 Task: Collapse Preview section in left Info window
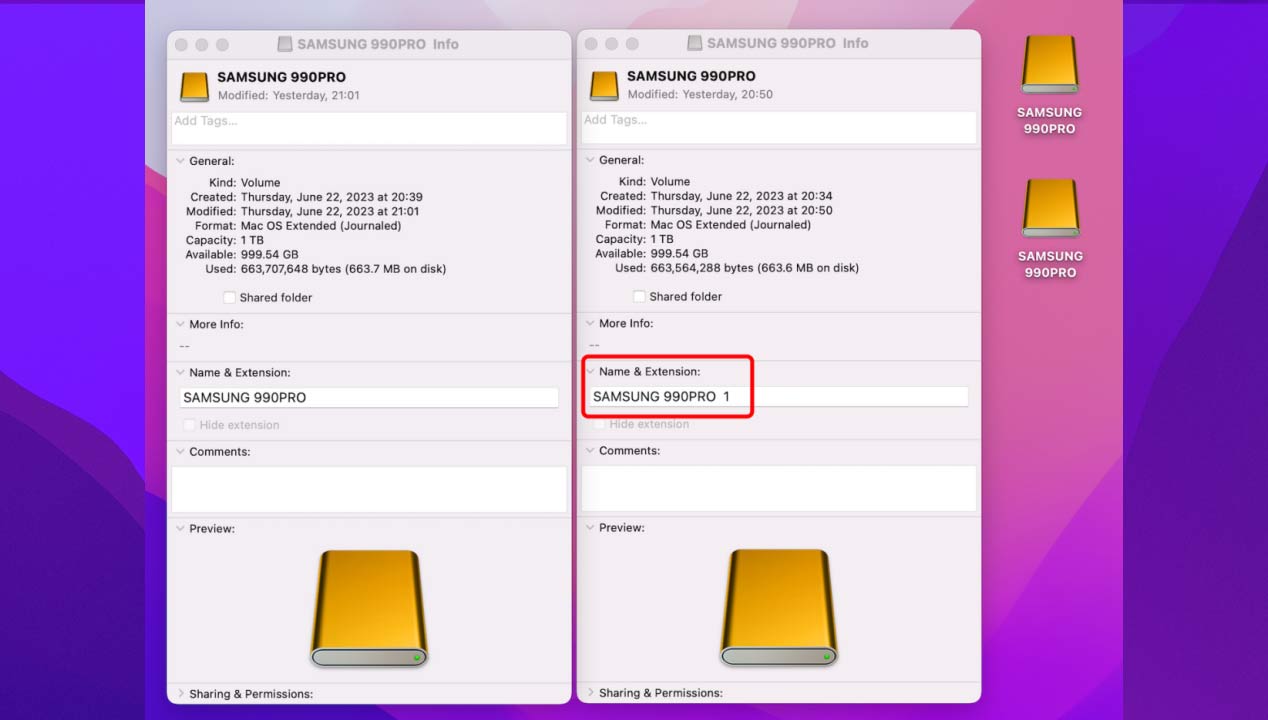[180, 528]
